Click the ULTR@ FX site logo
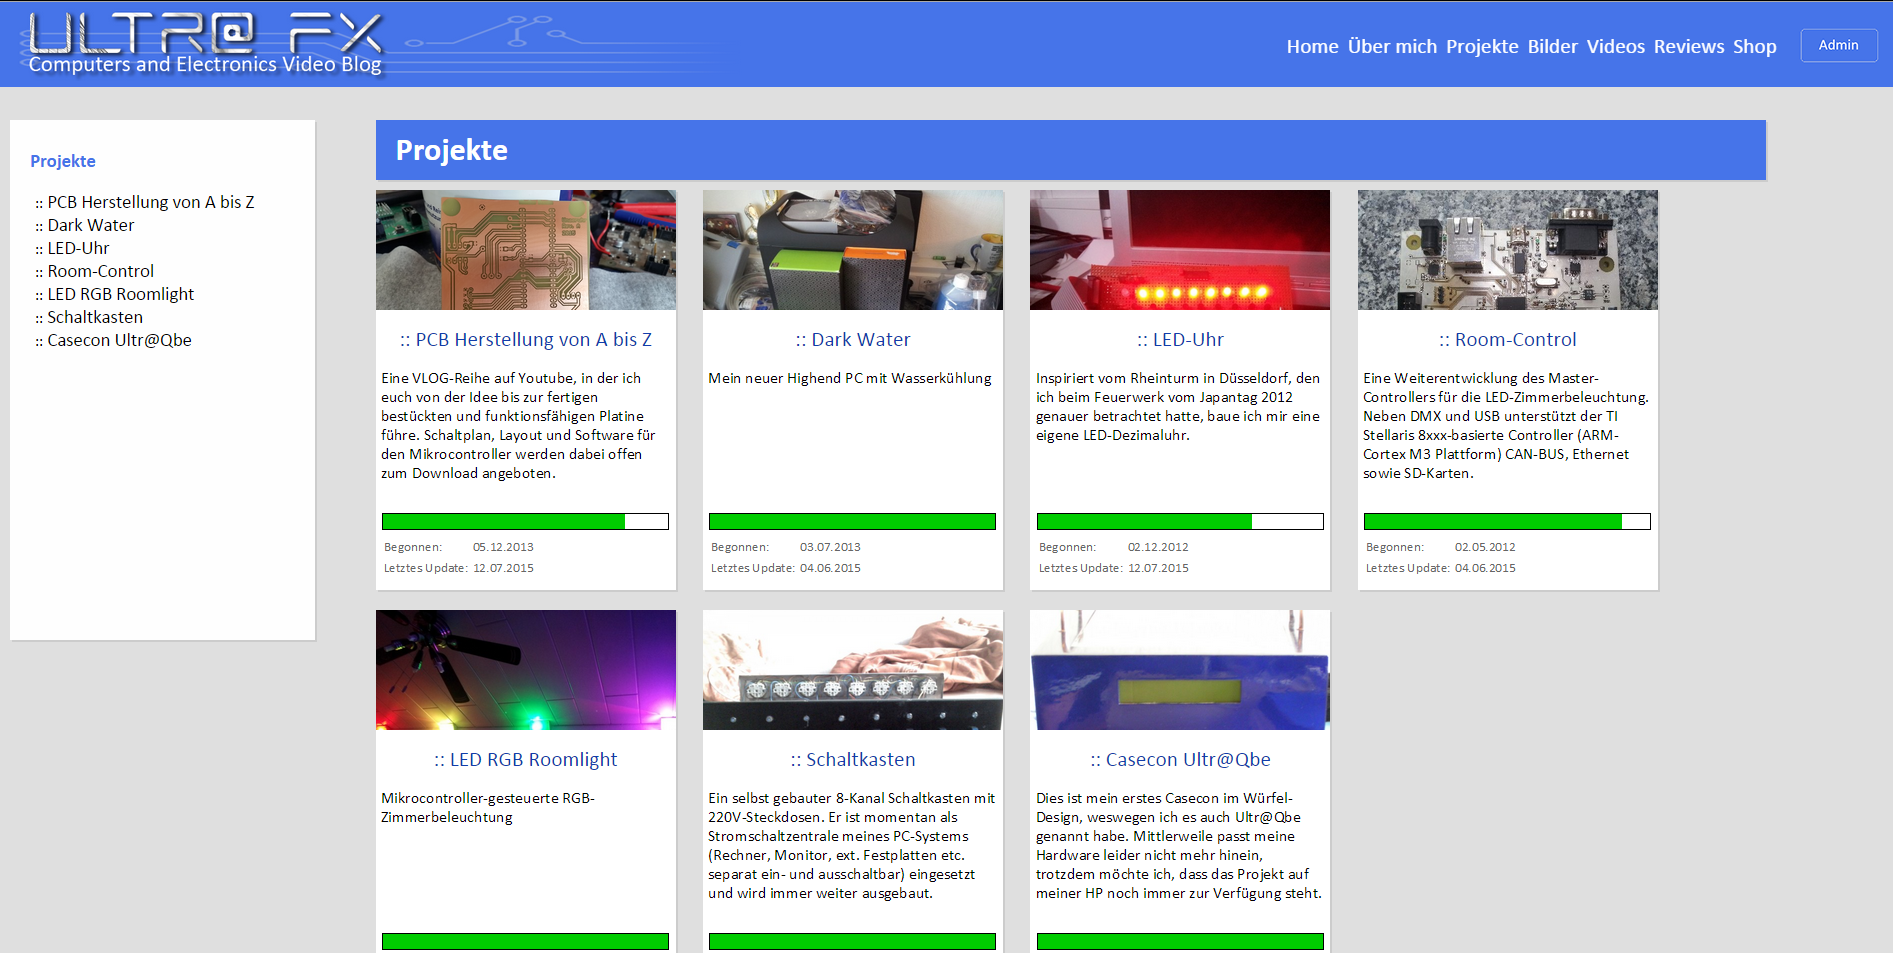The height and width of the screenshot is (953, 1893). (205, 34)
